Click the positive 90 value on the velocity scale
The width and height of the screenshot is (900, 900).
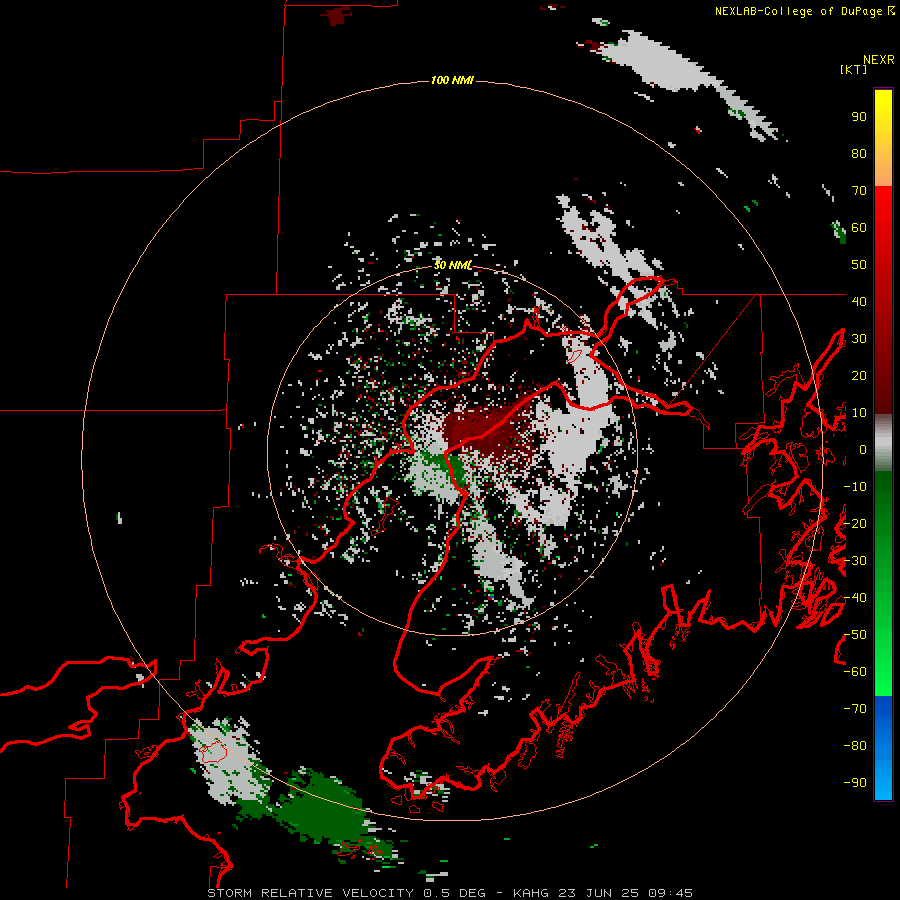click(x=859, y=117)
